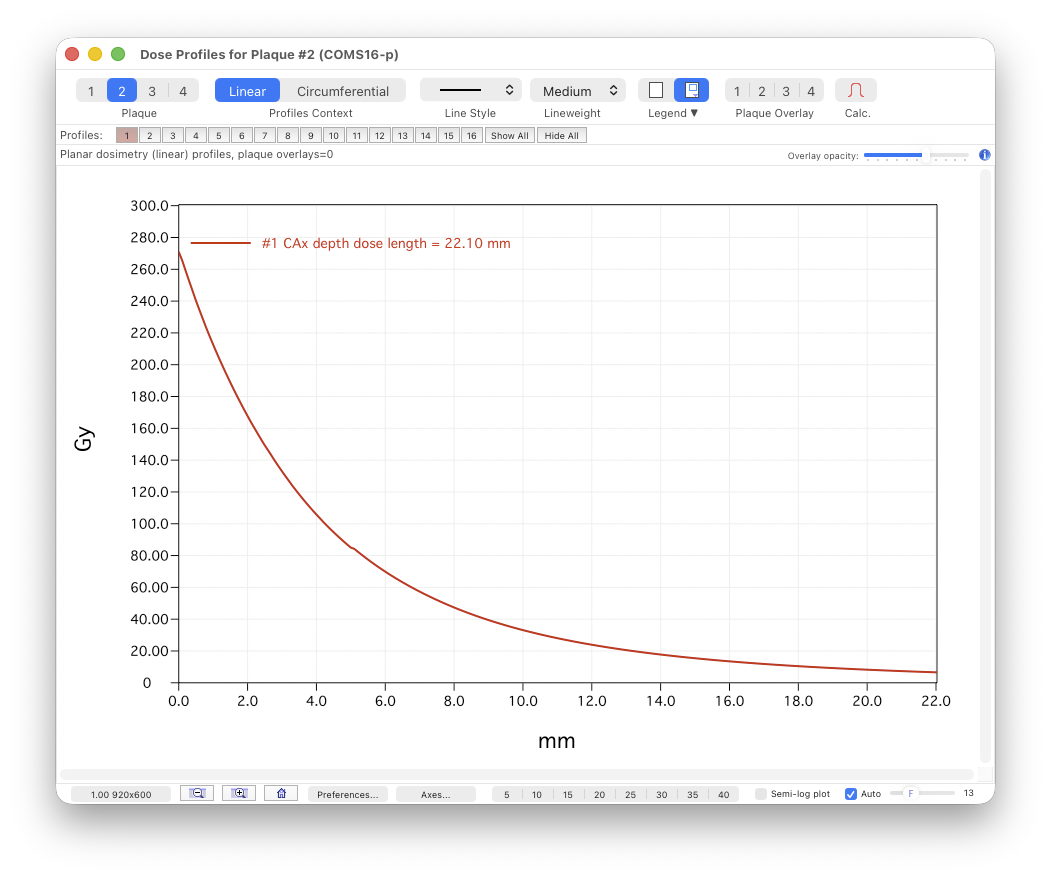Screen dimensions: 1051x878
Task: Select Plaque tab 3
Action: tap(152, 90)
